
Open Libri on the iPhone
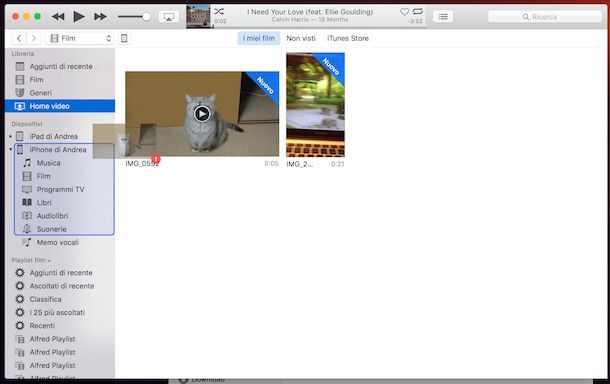(x=44, y=203)
